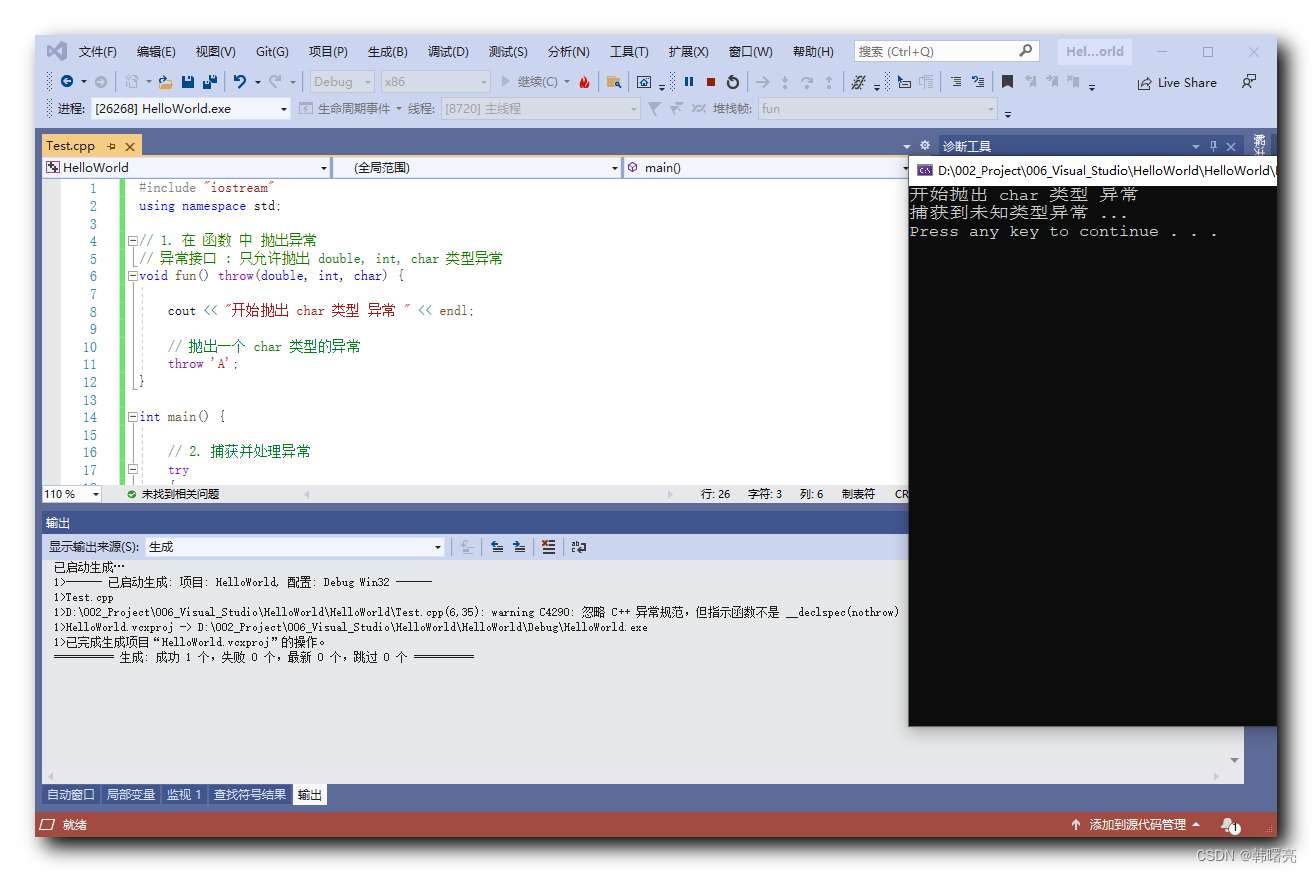Image resolution: width=1312 pixels, height=872 pixels.
Task: Click the Hot Reload flame icon
Action: tap(584, 82)
